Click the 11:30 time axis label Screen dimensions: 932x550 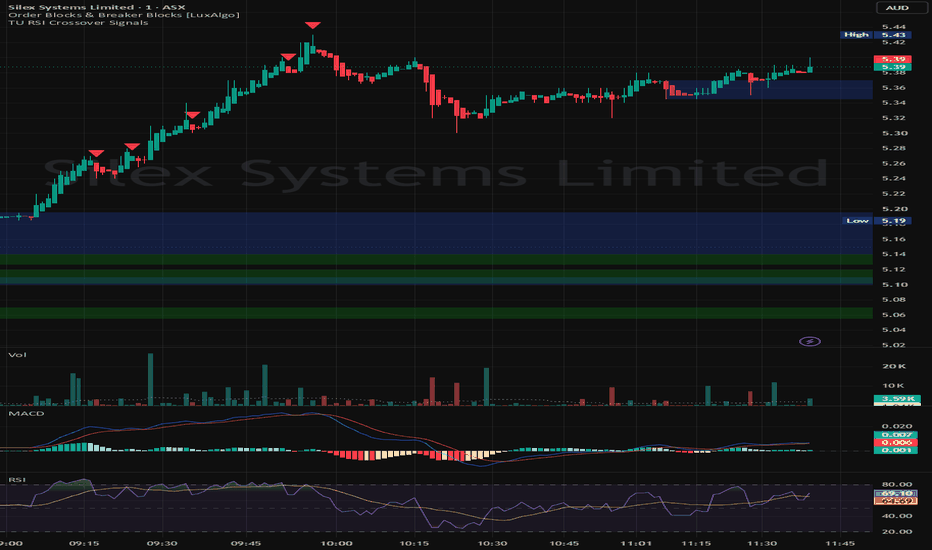[762, 543]
